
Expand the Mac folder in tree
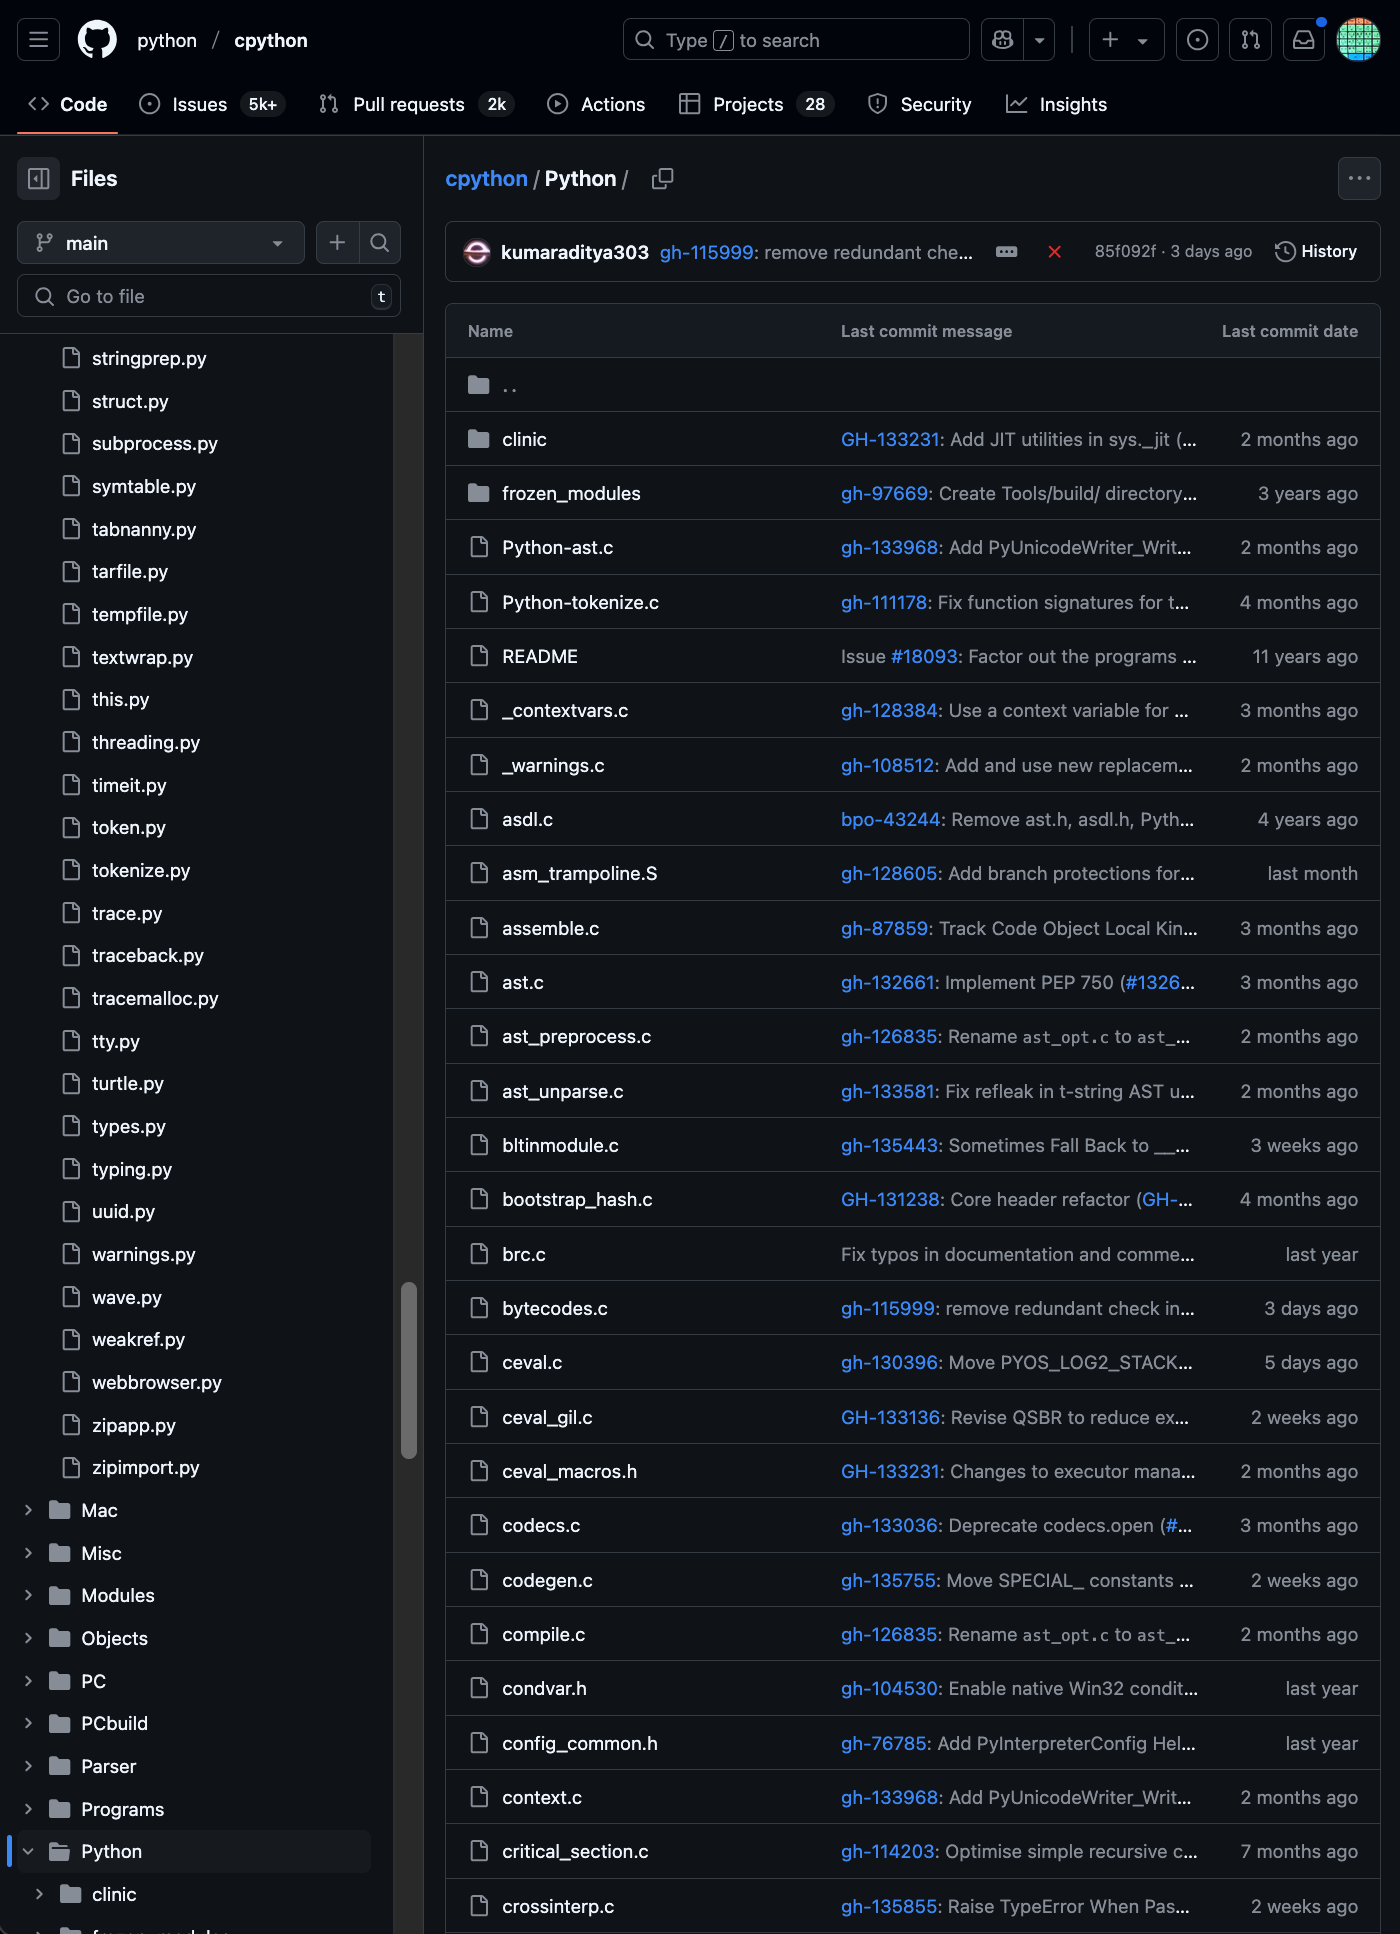tap(28, 1510)
